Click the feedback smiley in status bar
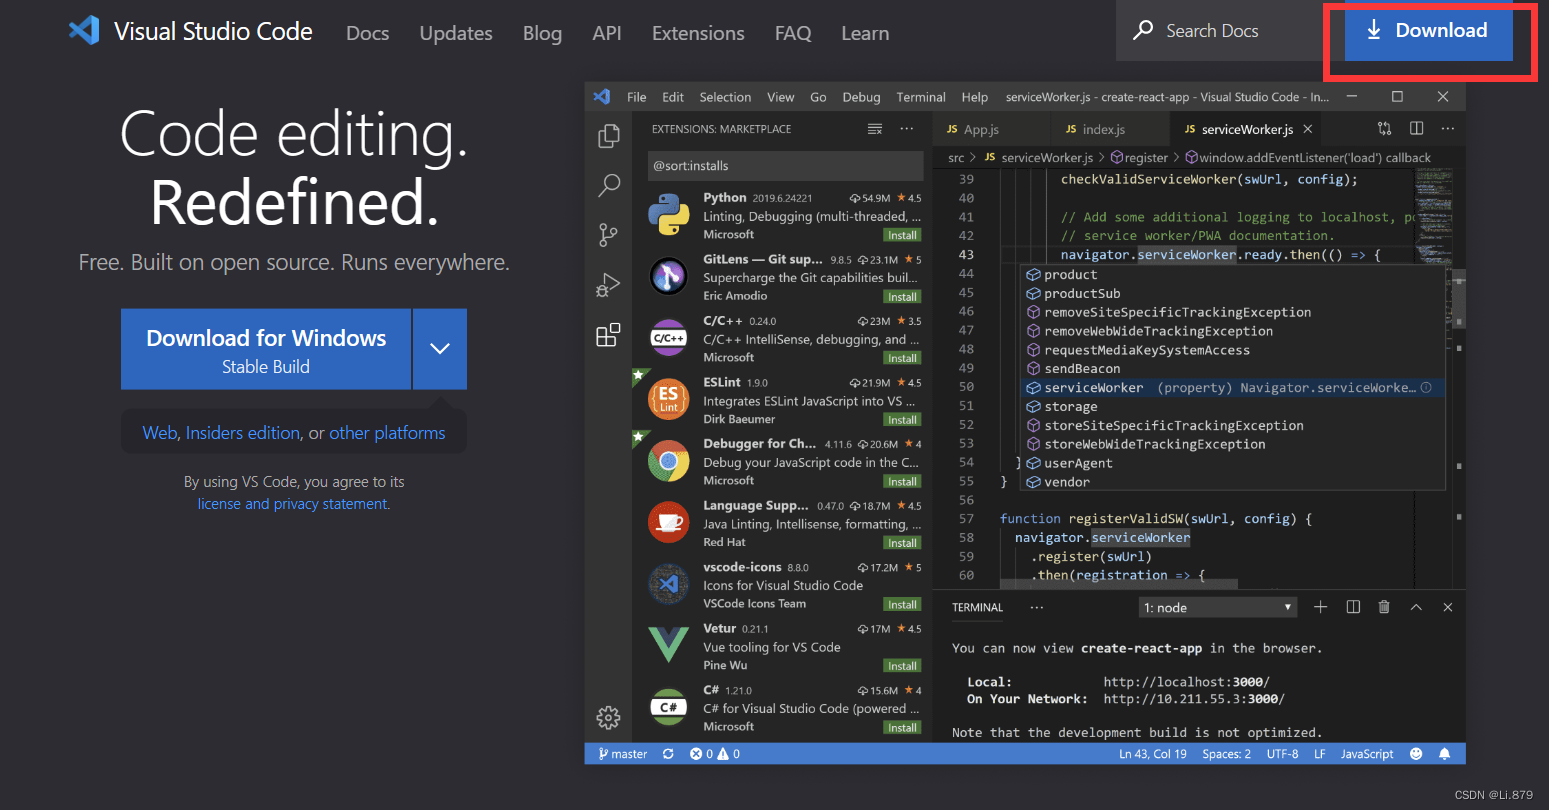 click(1416, 754)
